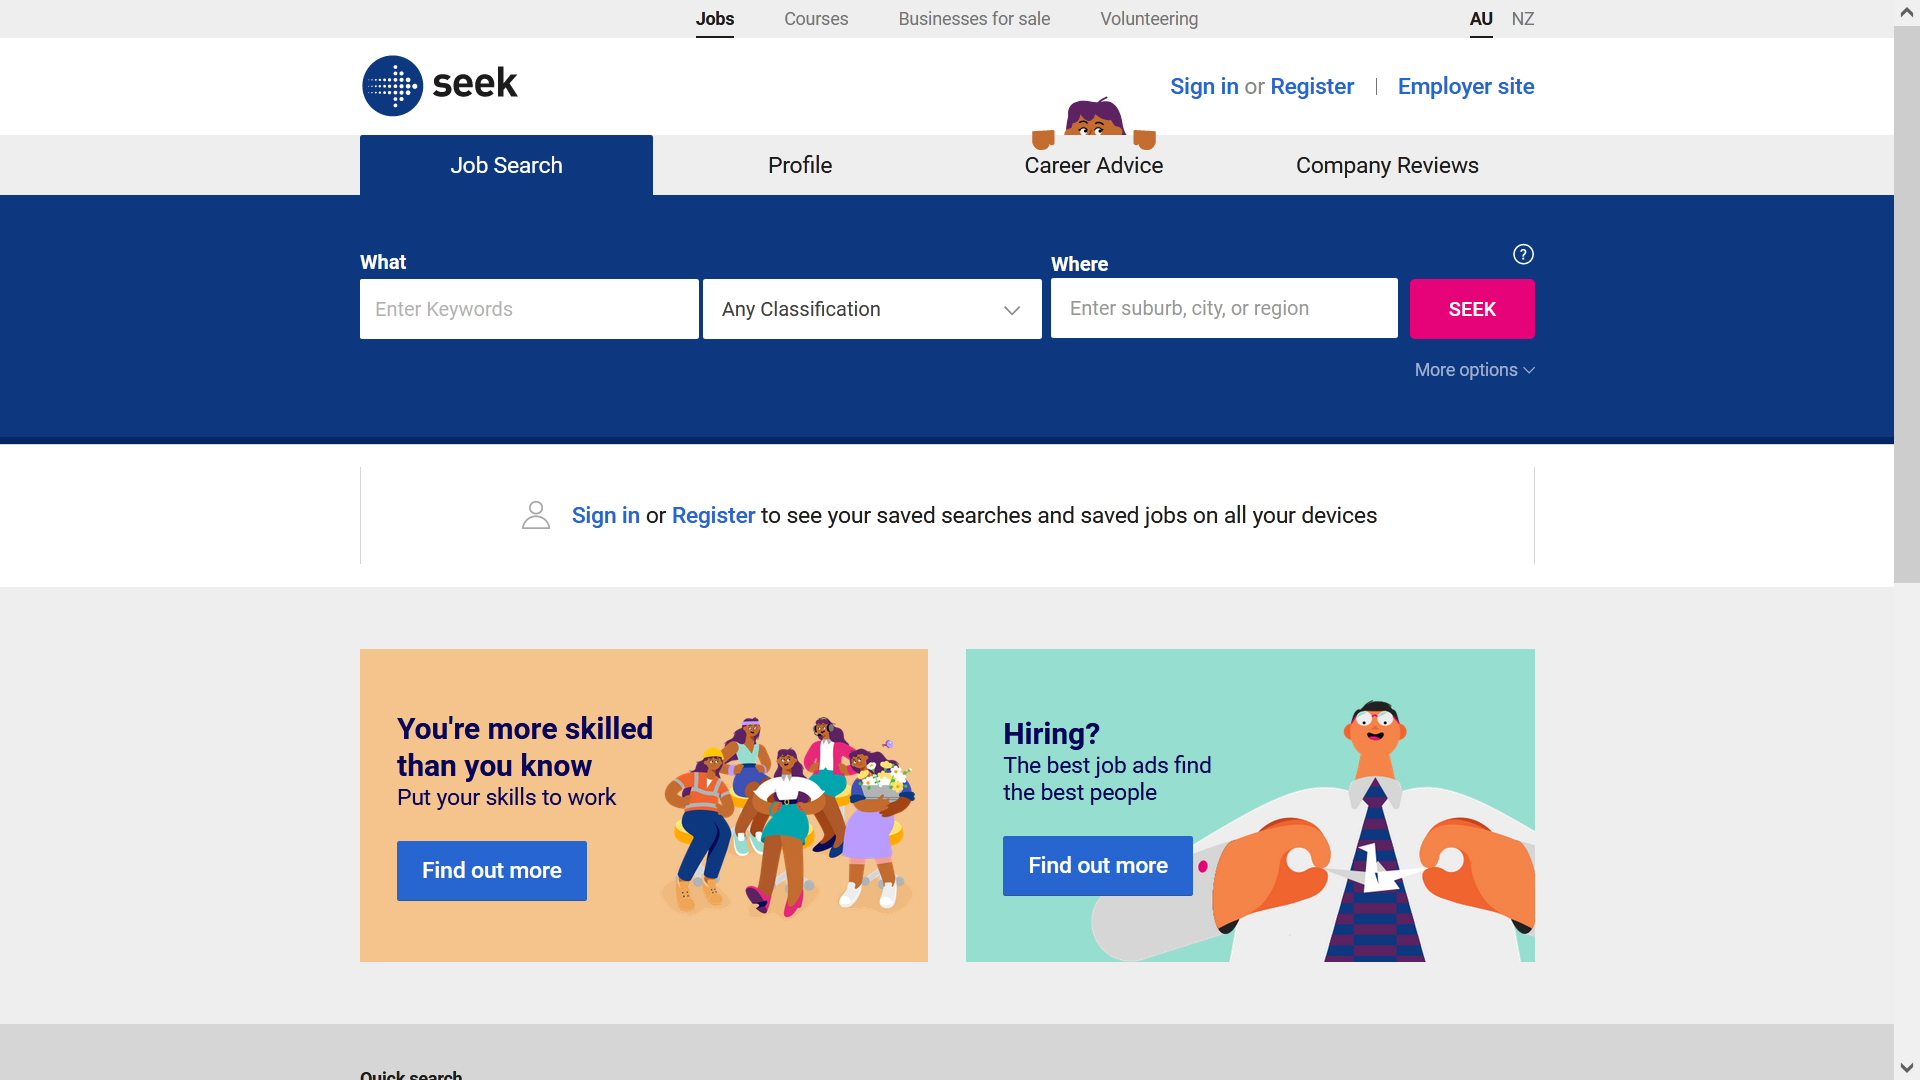
Task: Focus the Enter Keywords field
Action: click(x=529, y=309)
